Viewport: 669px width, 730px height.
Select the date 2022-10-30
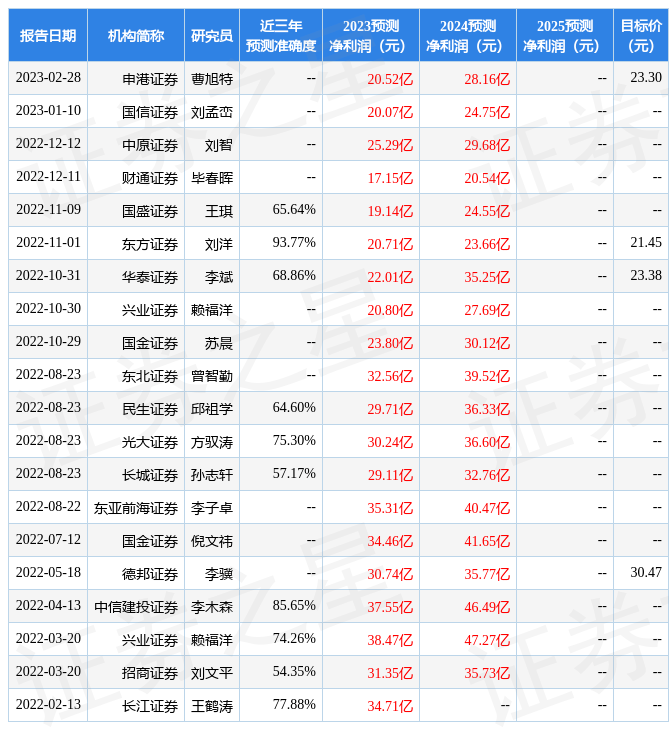click(x=48, y=309)
